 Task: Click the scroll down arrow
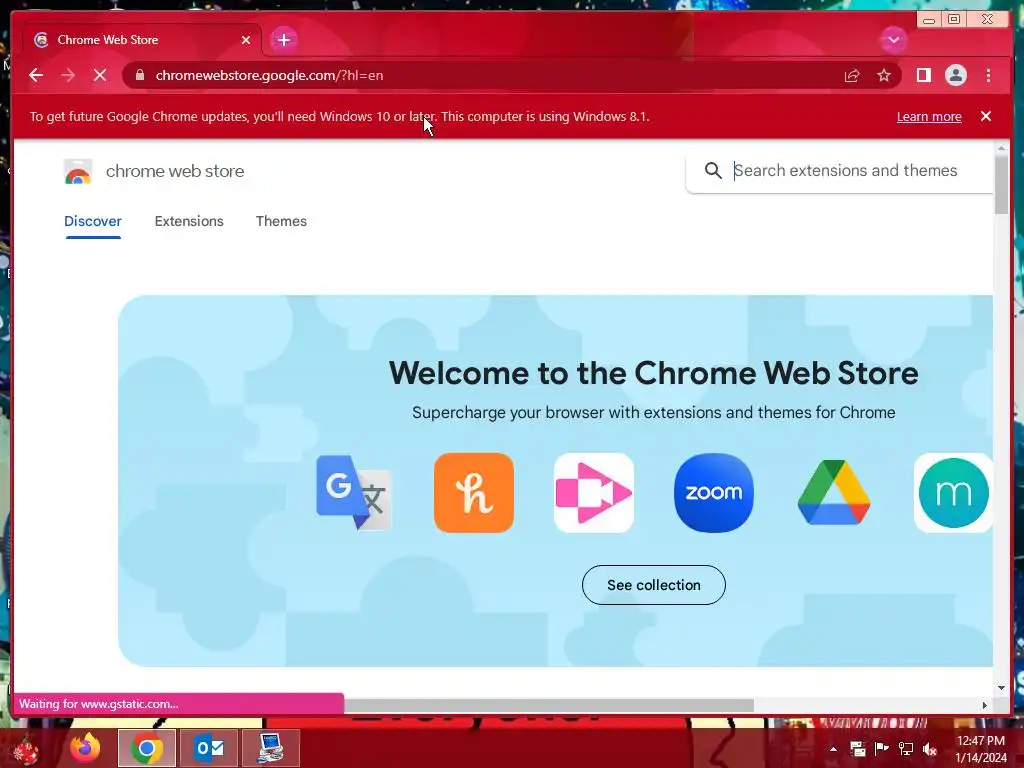click(x=1001, y=687)
